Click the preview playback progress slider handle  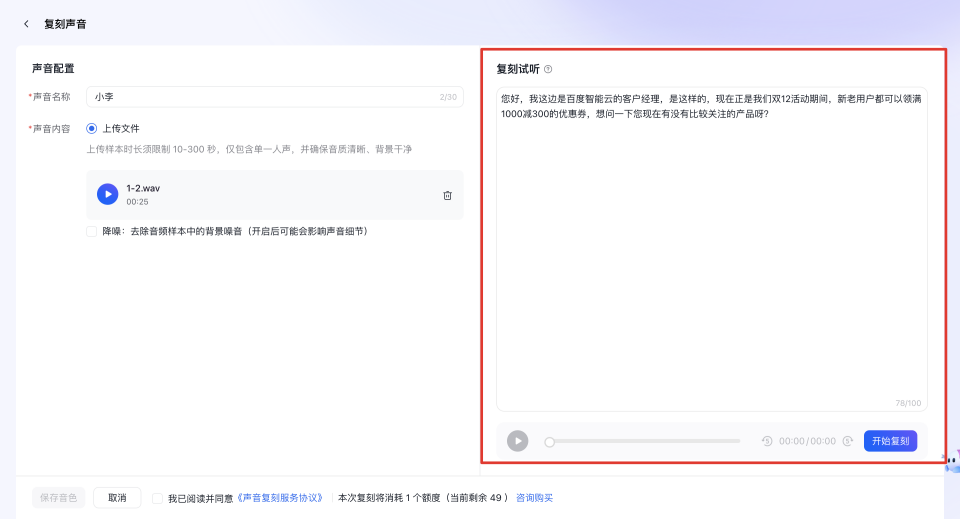point(549,441)
